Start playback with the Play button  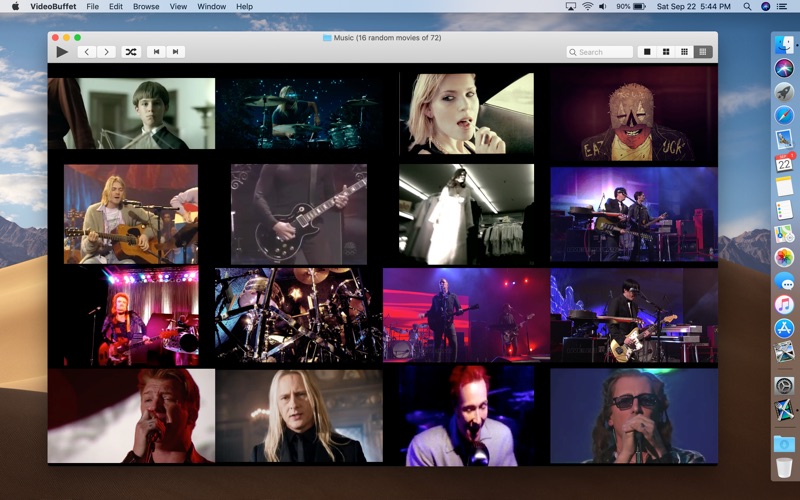[x=62, y=52]
